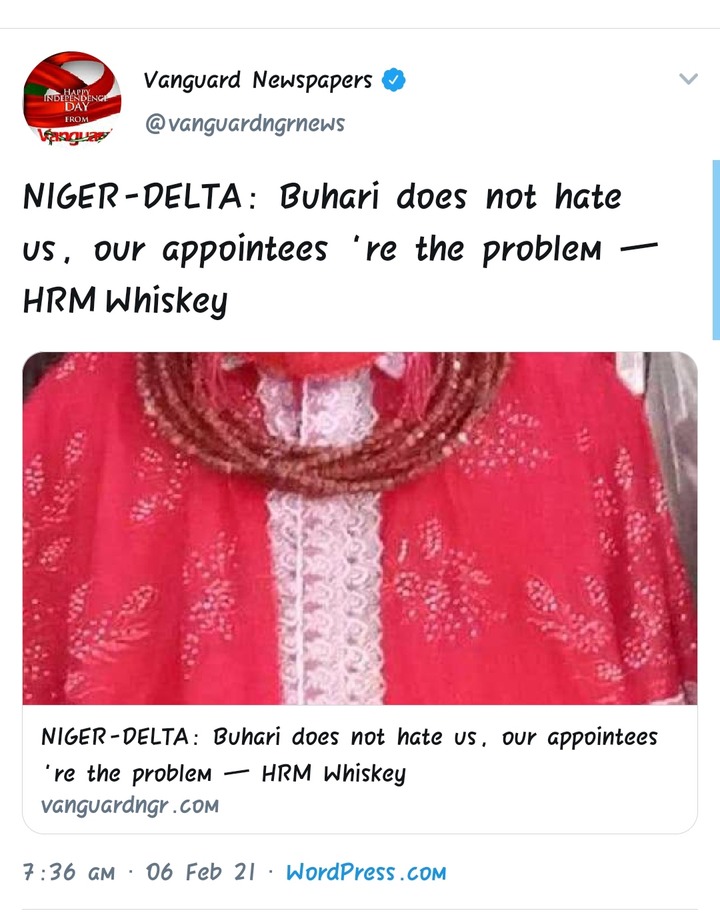
Task: Open the Vanguard Newspapers profile avatar
Action: coord(73,98)
